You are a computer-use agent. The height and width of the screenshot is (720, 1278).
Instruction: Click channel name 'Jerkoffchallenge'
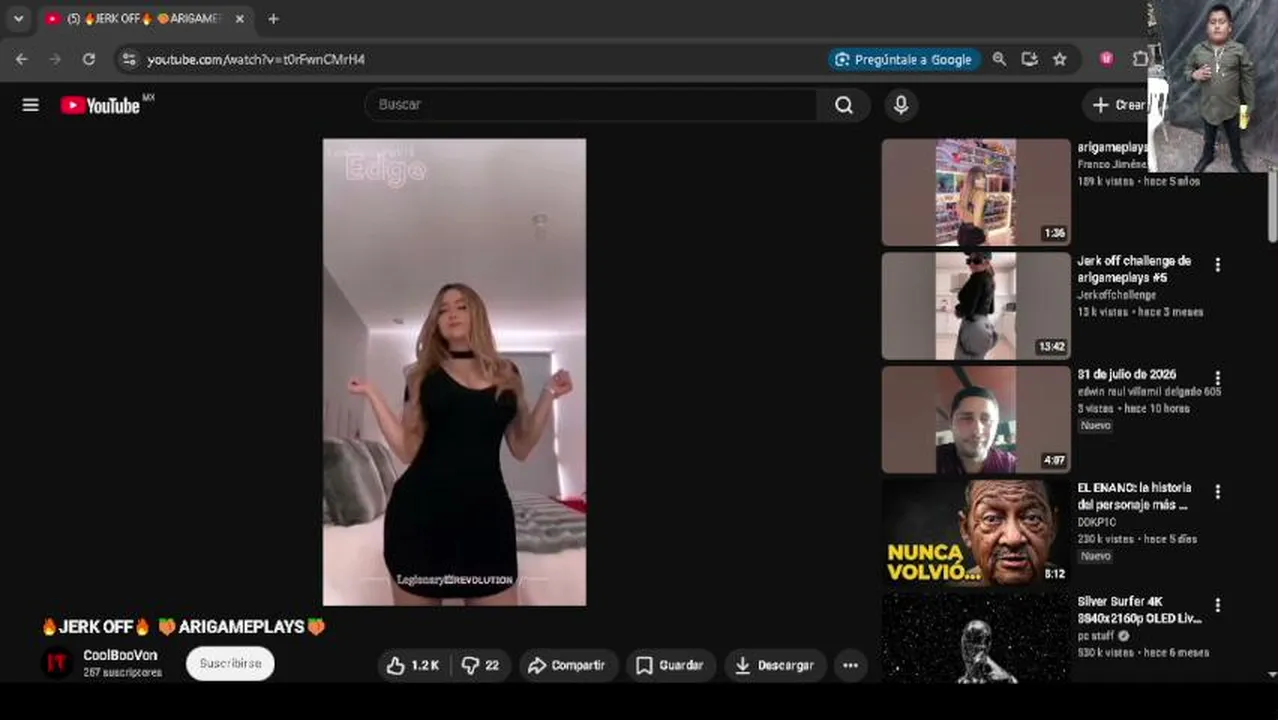(1116, 296)
